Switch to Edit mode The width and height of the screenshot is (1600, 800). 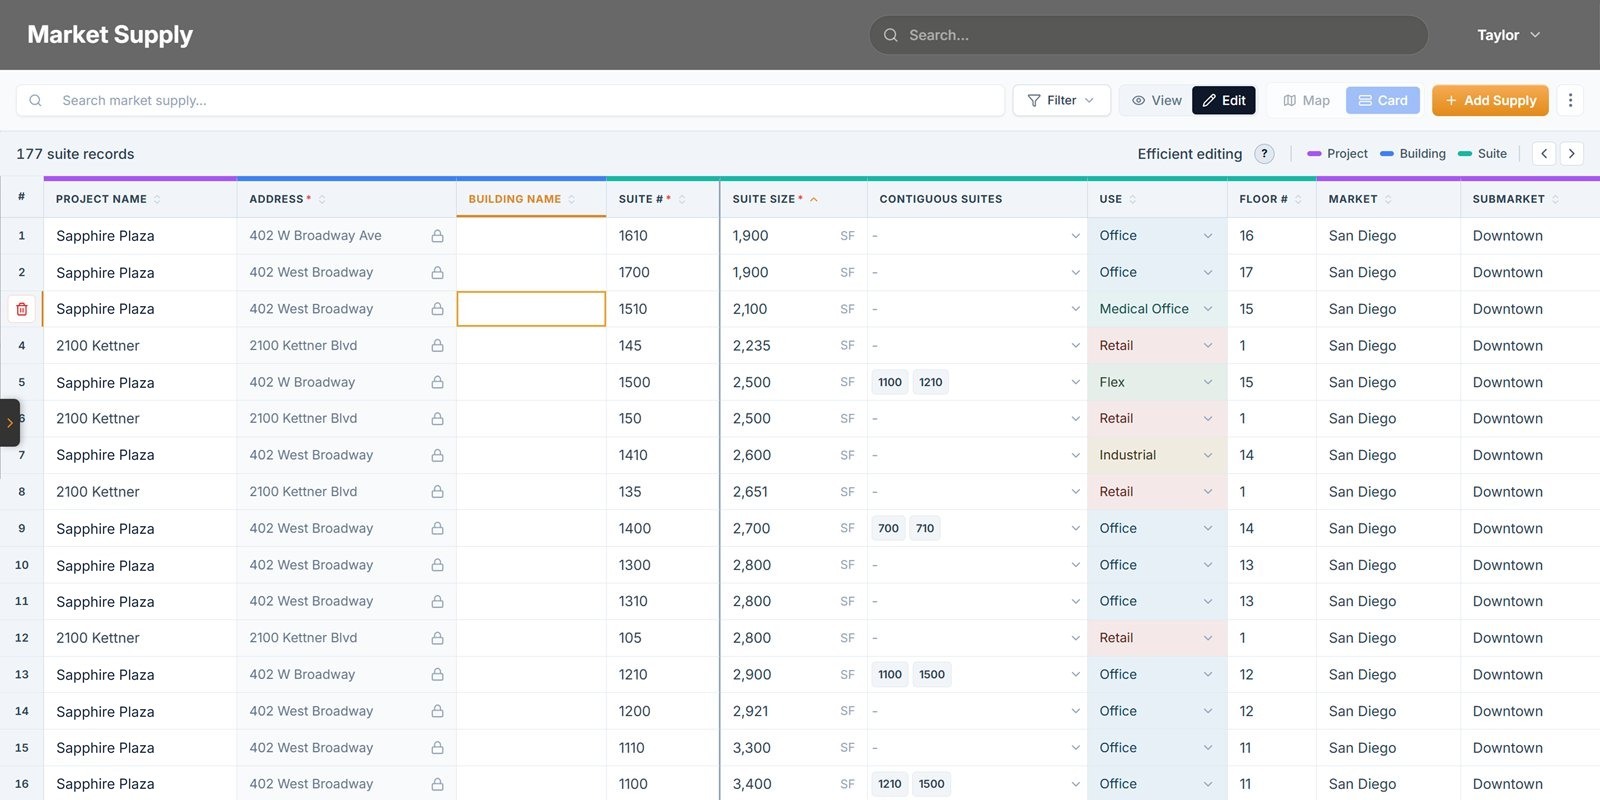click(x=1224, y=100)
